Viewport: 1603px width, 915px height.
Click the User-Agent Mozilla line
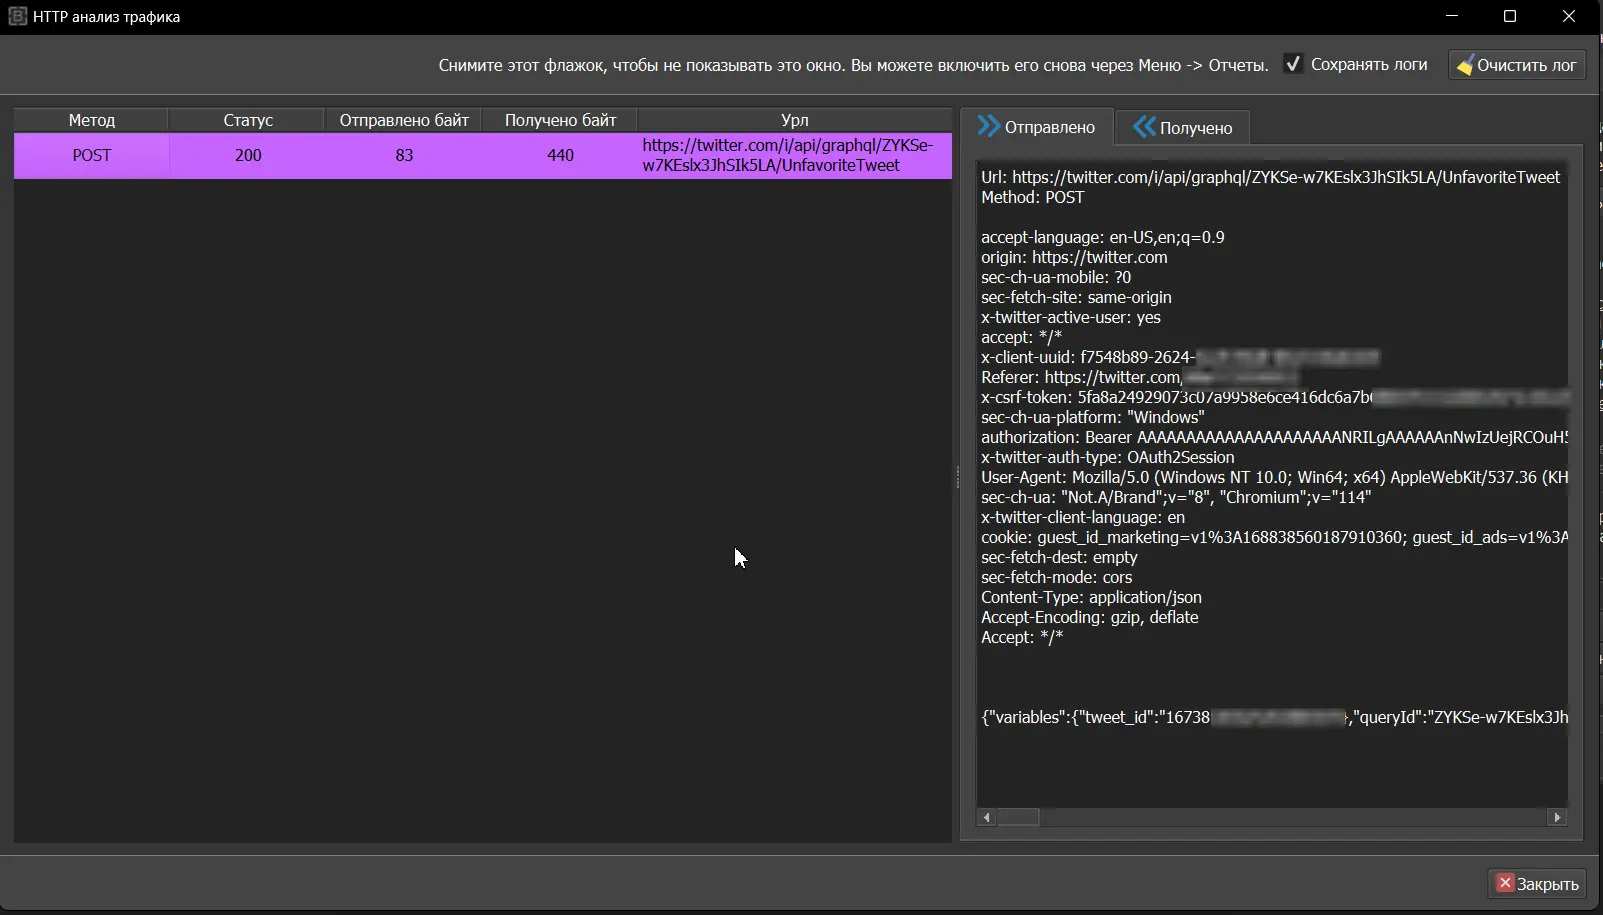tap(1275, 477)
